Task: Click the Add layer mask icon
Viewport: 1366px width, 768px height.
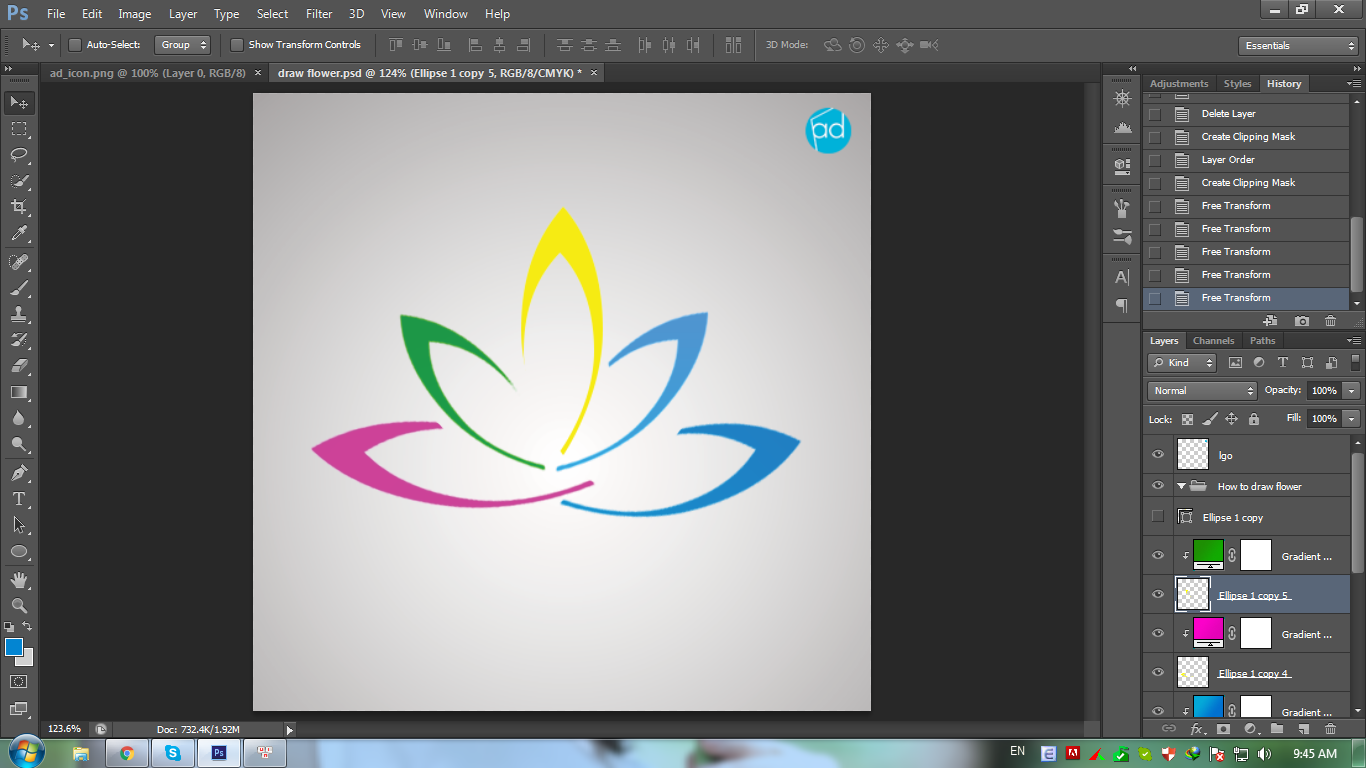Action: click(x=1224, y=729)
